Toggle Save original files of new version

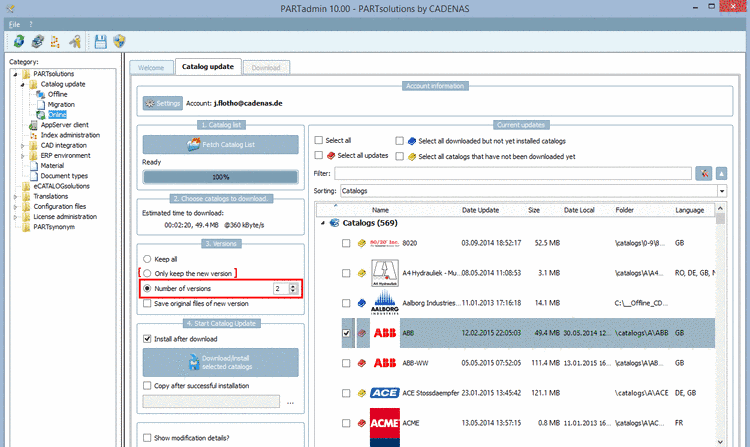147,303
